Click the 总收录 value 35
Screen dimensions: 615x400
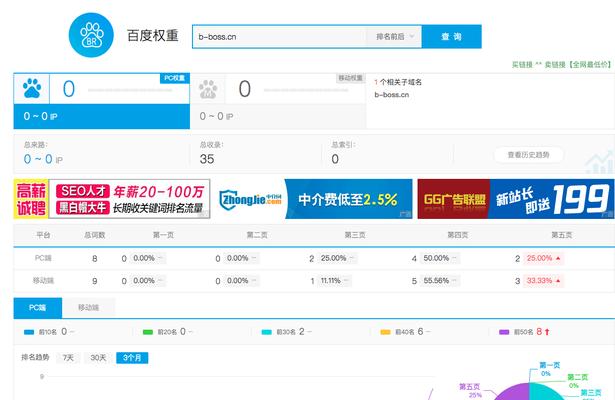coord(207,159)
